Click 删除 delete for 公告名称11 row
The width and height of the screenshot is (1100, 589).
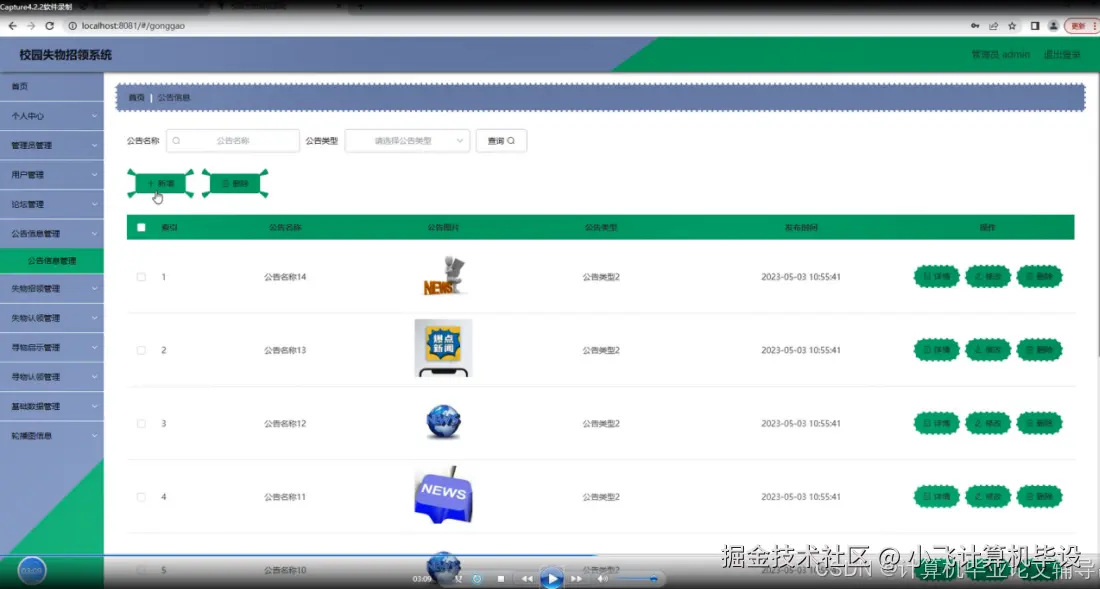tap(1040, 496)
